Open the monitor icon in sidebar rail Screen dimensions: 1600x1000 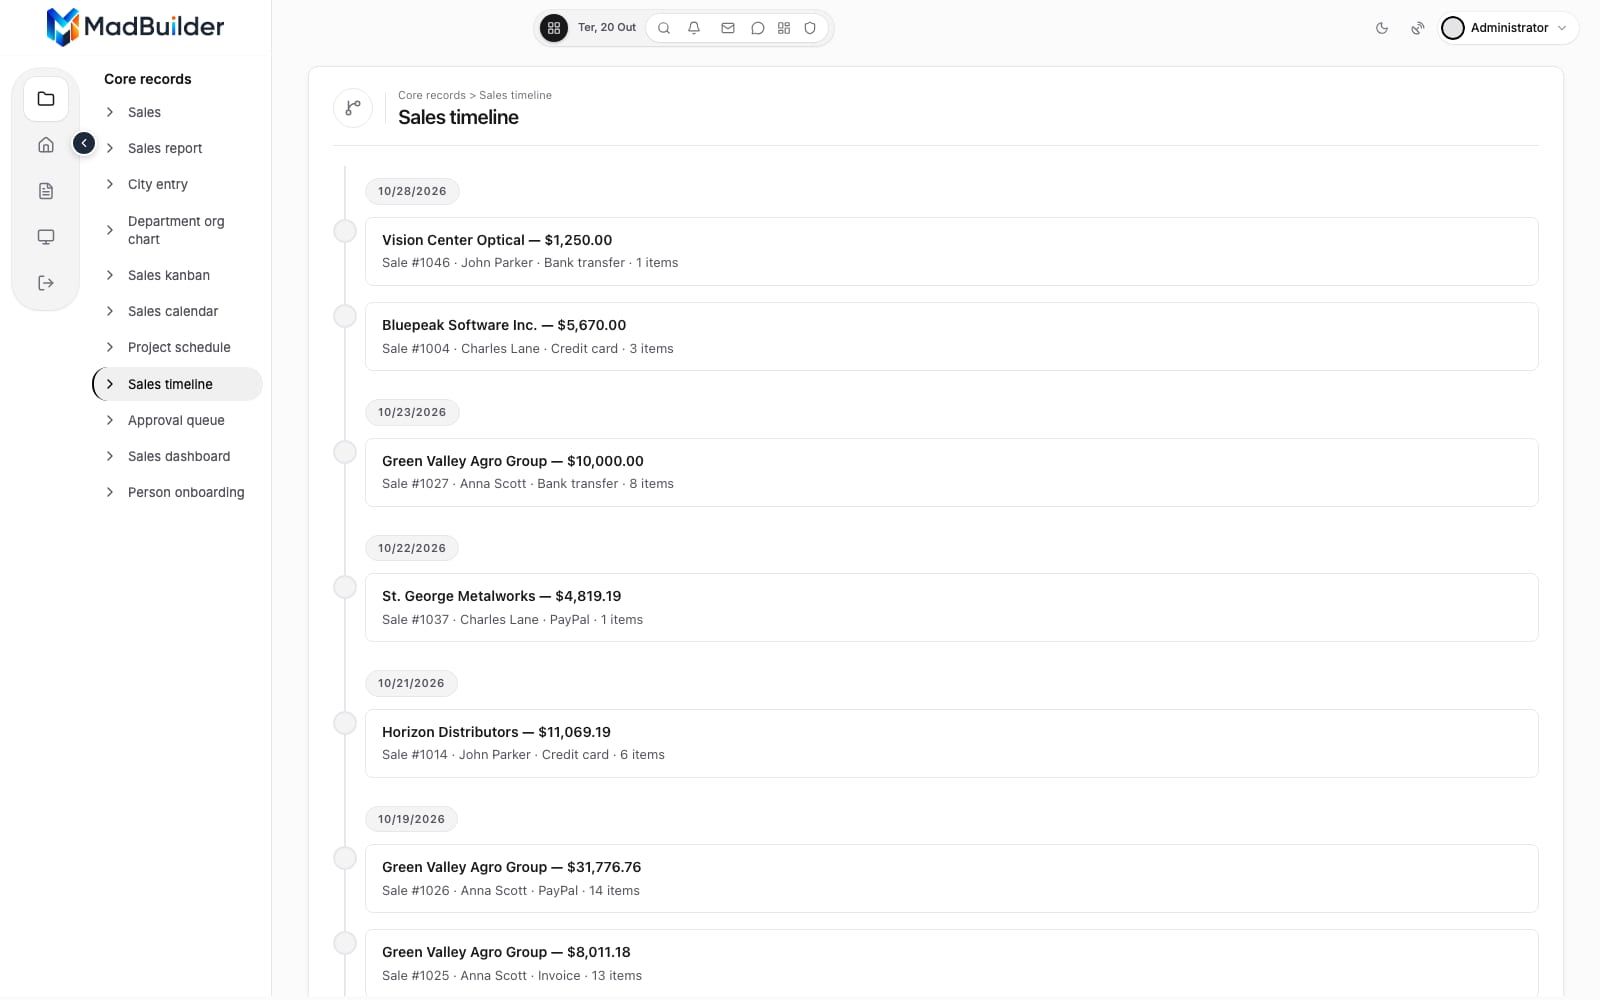point(46,237)
